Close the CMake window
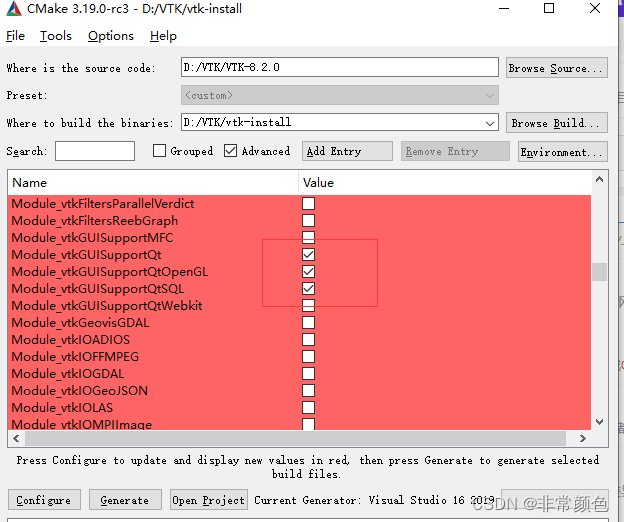Viewport: 624px width, 522px height. (595, 8)
